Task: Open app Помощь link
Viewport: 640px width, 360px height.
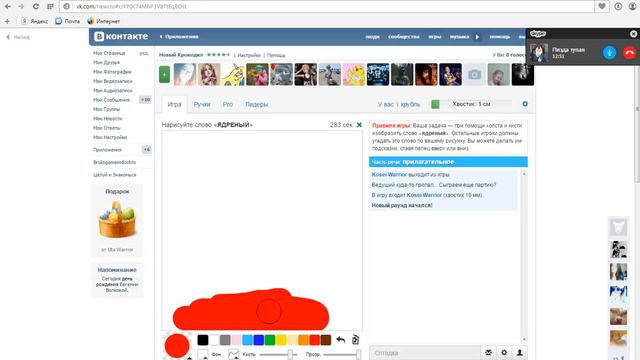Action: [x=276, y=55]
